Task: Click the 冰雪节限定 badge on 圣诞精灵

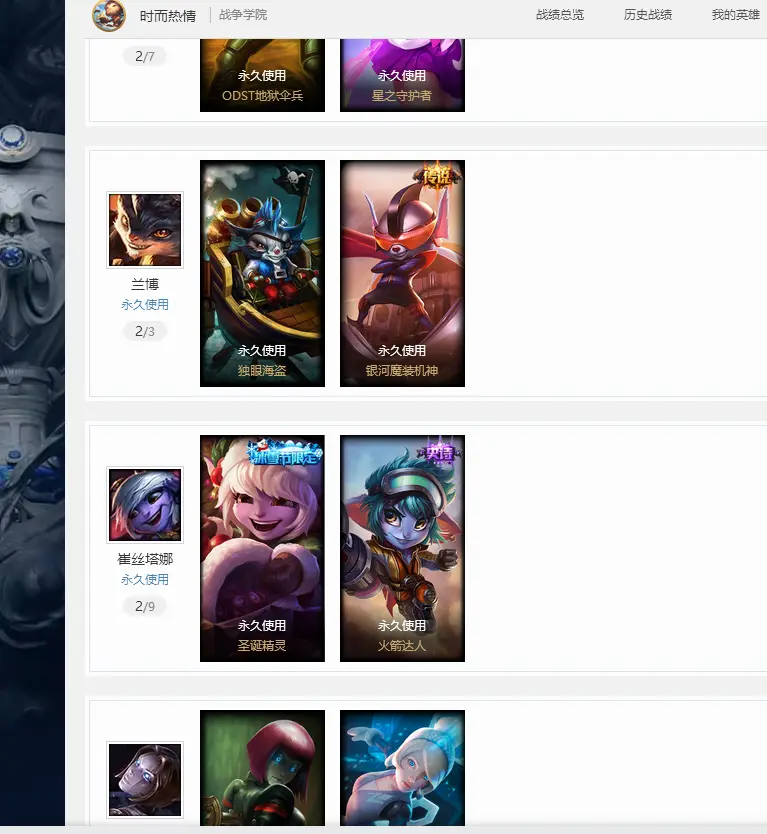Action: [x=285, y=453]
